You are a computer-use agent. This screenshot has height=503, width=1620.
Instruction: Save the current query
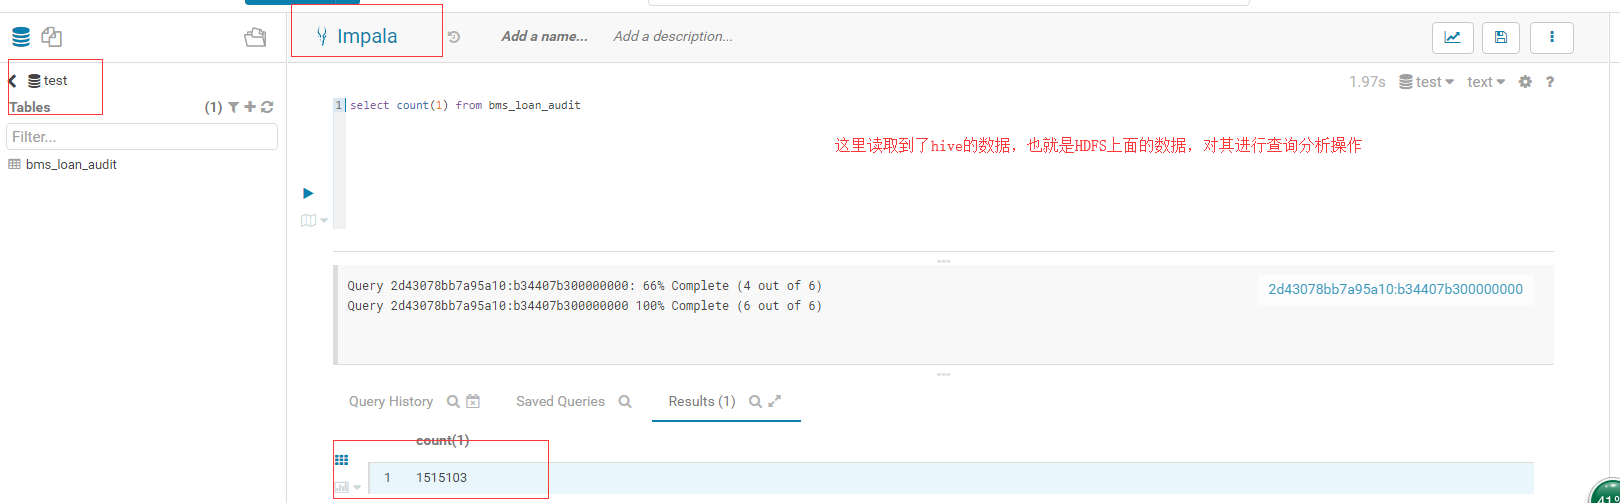pos(1501,37)
